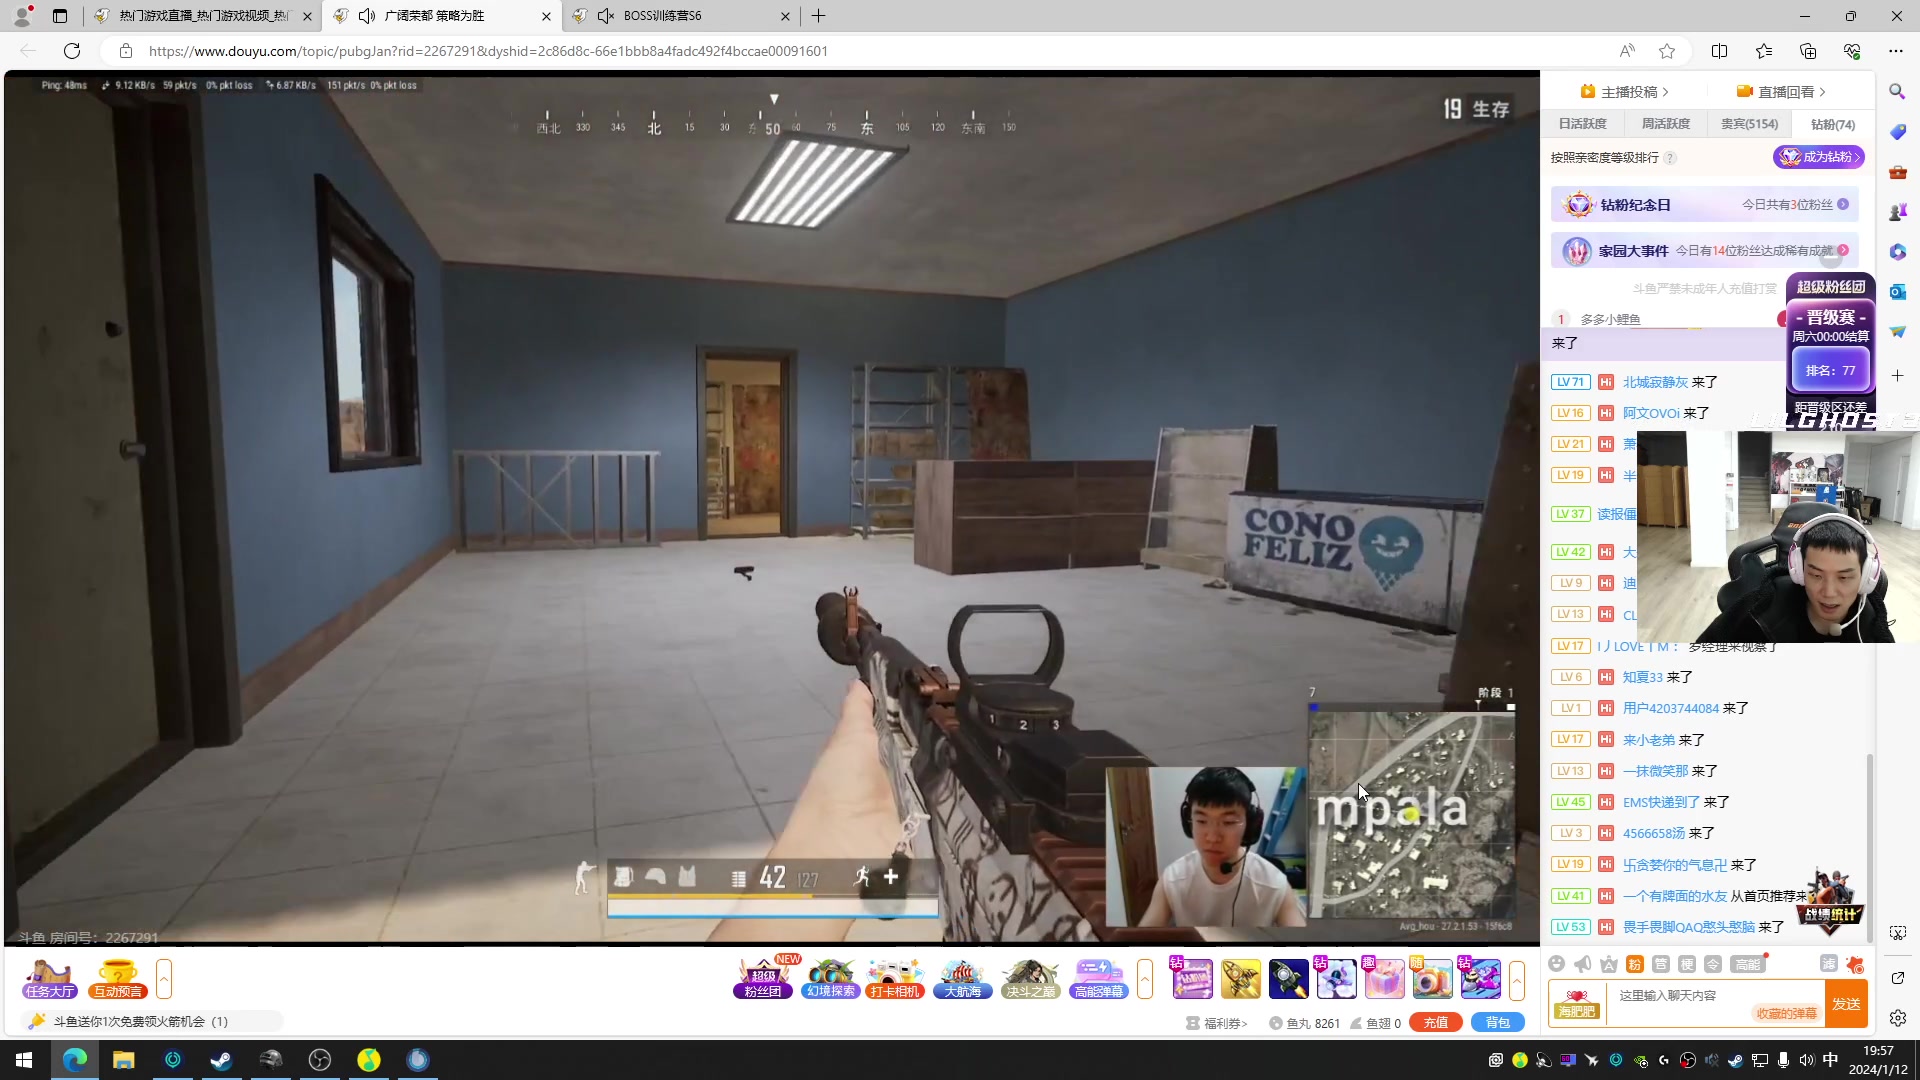Open the 背包 backpack button
The height and width of the screenshot is (1080, 1920).
pos(1498,1022)
